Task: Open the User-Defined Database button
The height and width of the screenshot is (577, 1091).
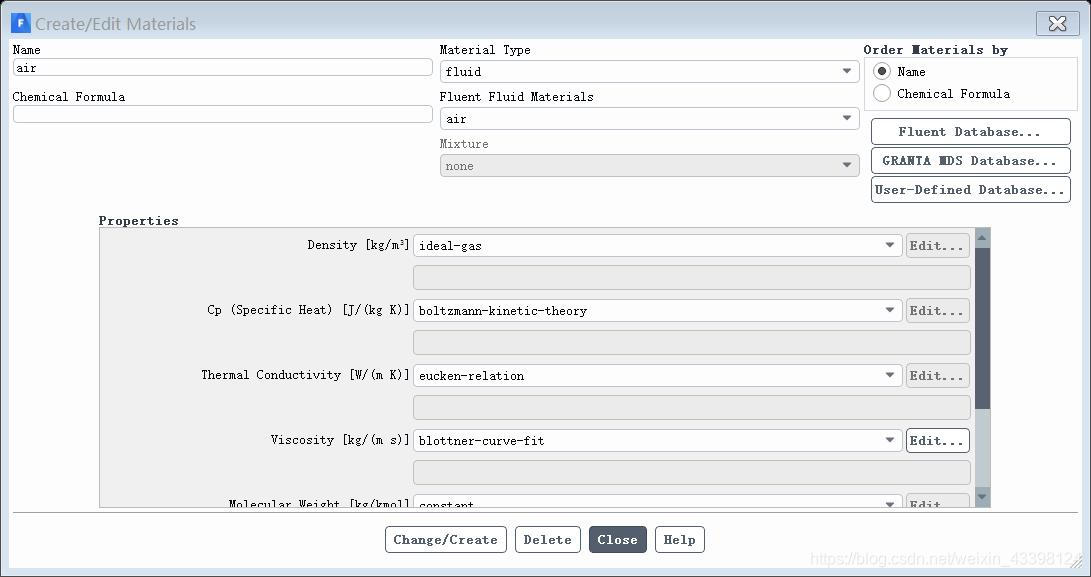Action: [971, 189]
